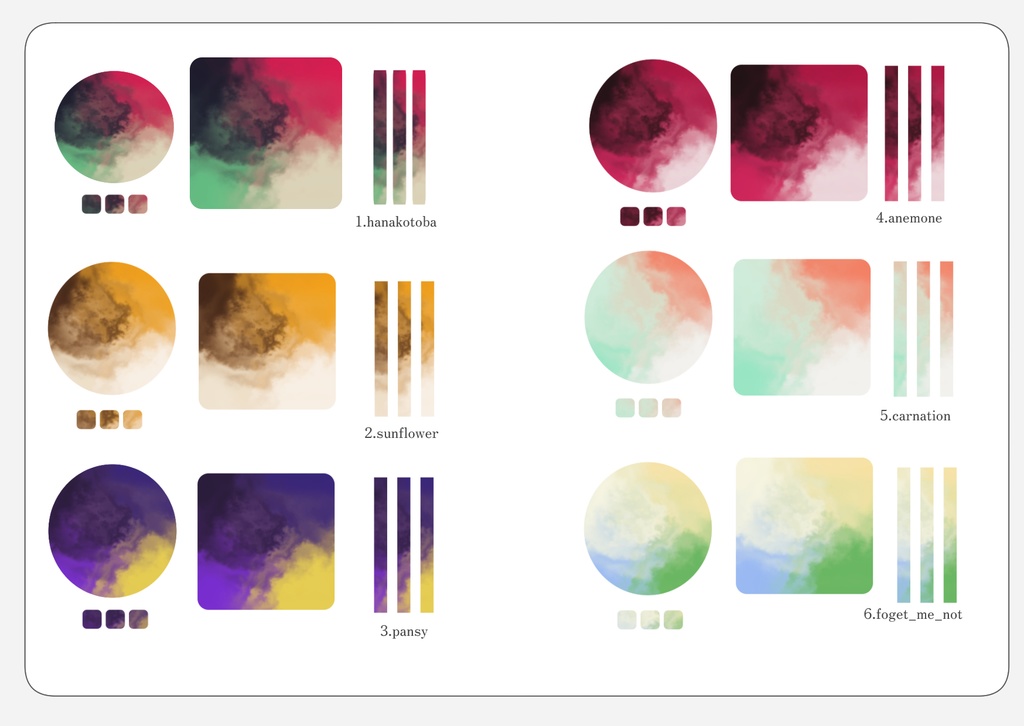This screenshot has width=1024, height=726.
Task: Select the middle brown swatch under sunflower circle
Action: 109,419
